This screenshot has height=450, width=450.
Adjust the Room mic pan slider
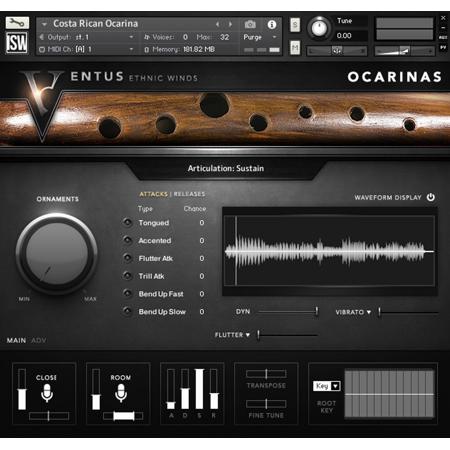tap(123, 416)
